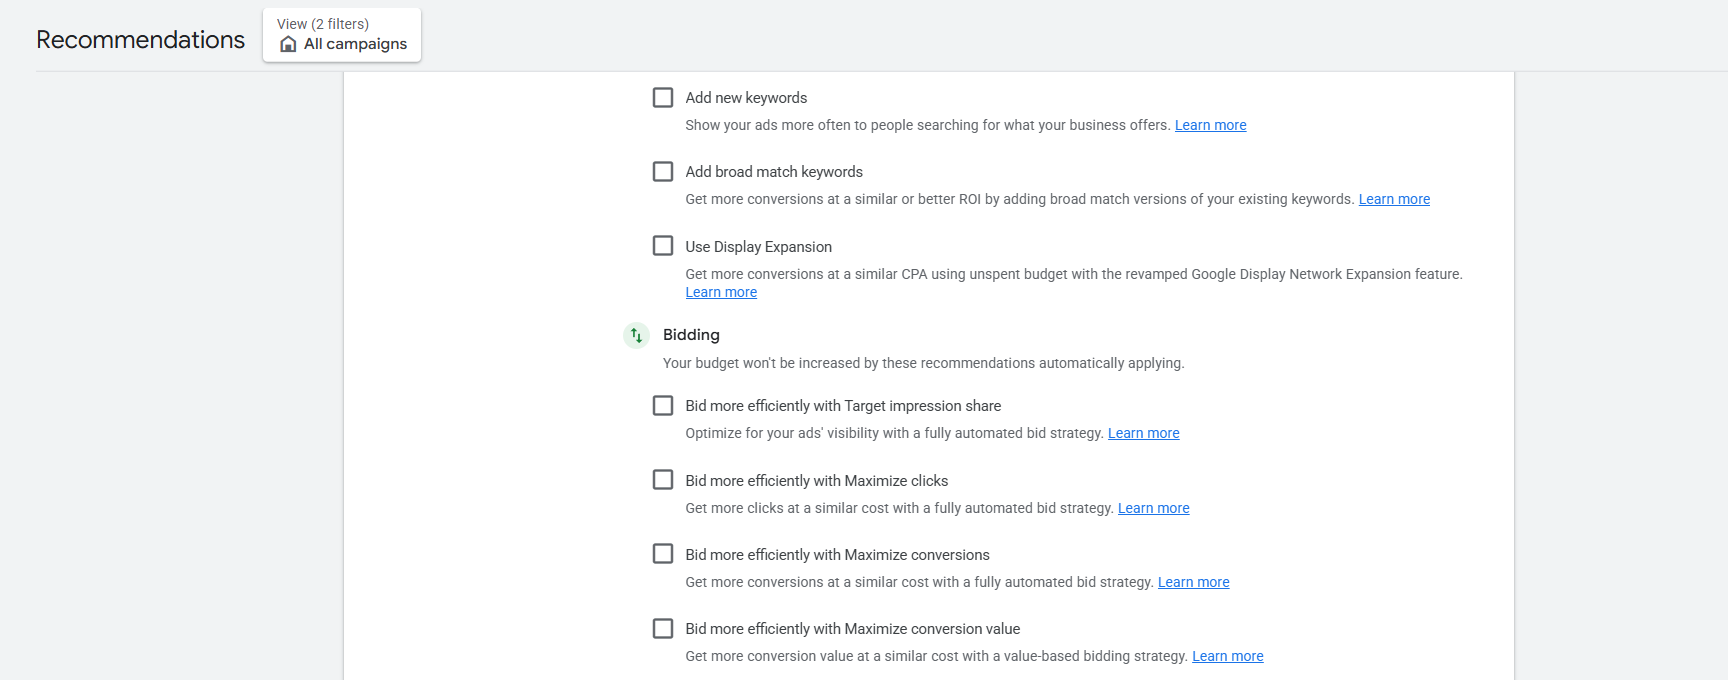Check the Maximize conversion value checkbox
This screenshot has height=680, width=1728.
tap(663, 628)
